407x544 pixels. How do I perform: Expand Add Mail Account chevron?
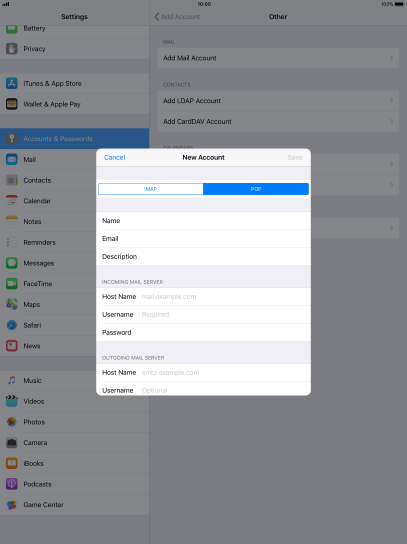391,58
